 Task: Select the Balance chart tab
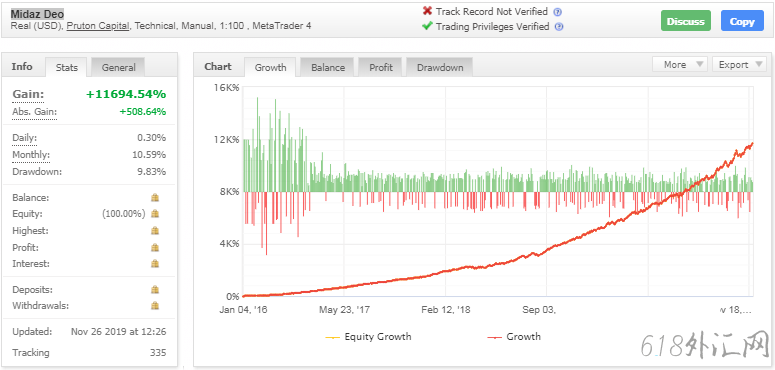tap(328, 68)
